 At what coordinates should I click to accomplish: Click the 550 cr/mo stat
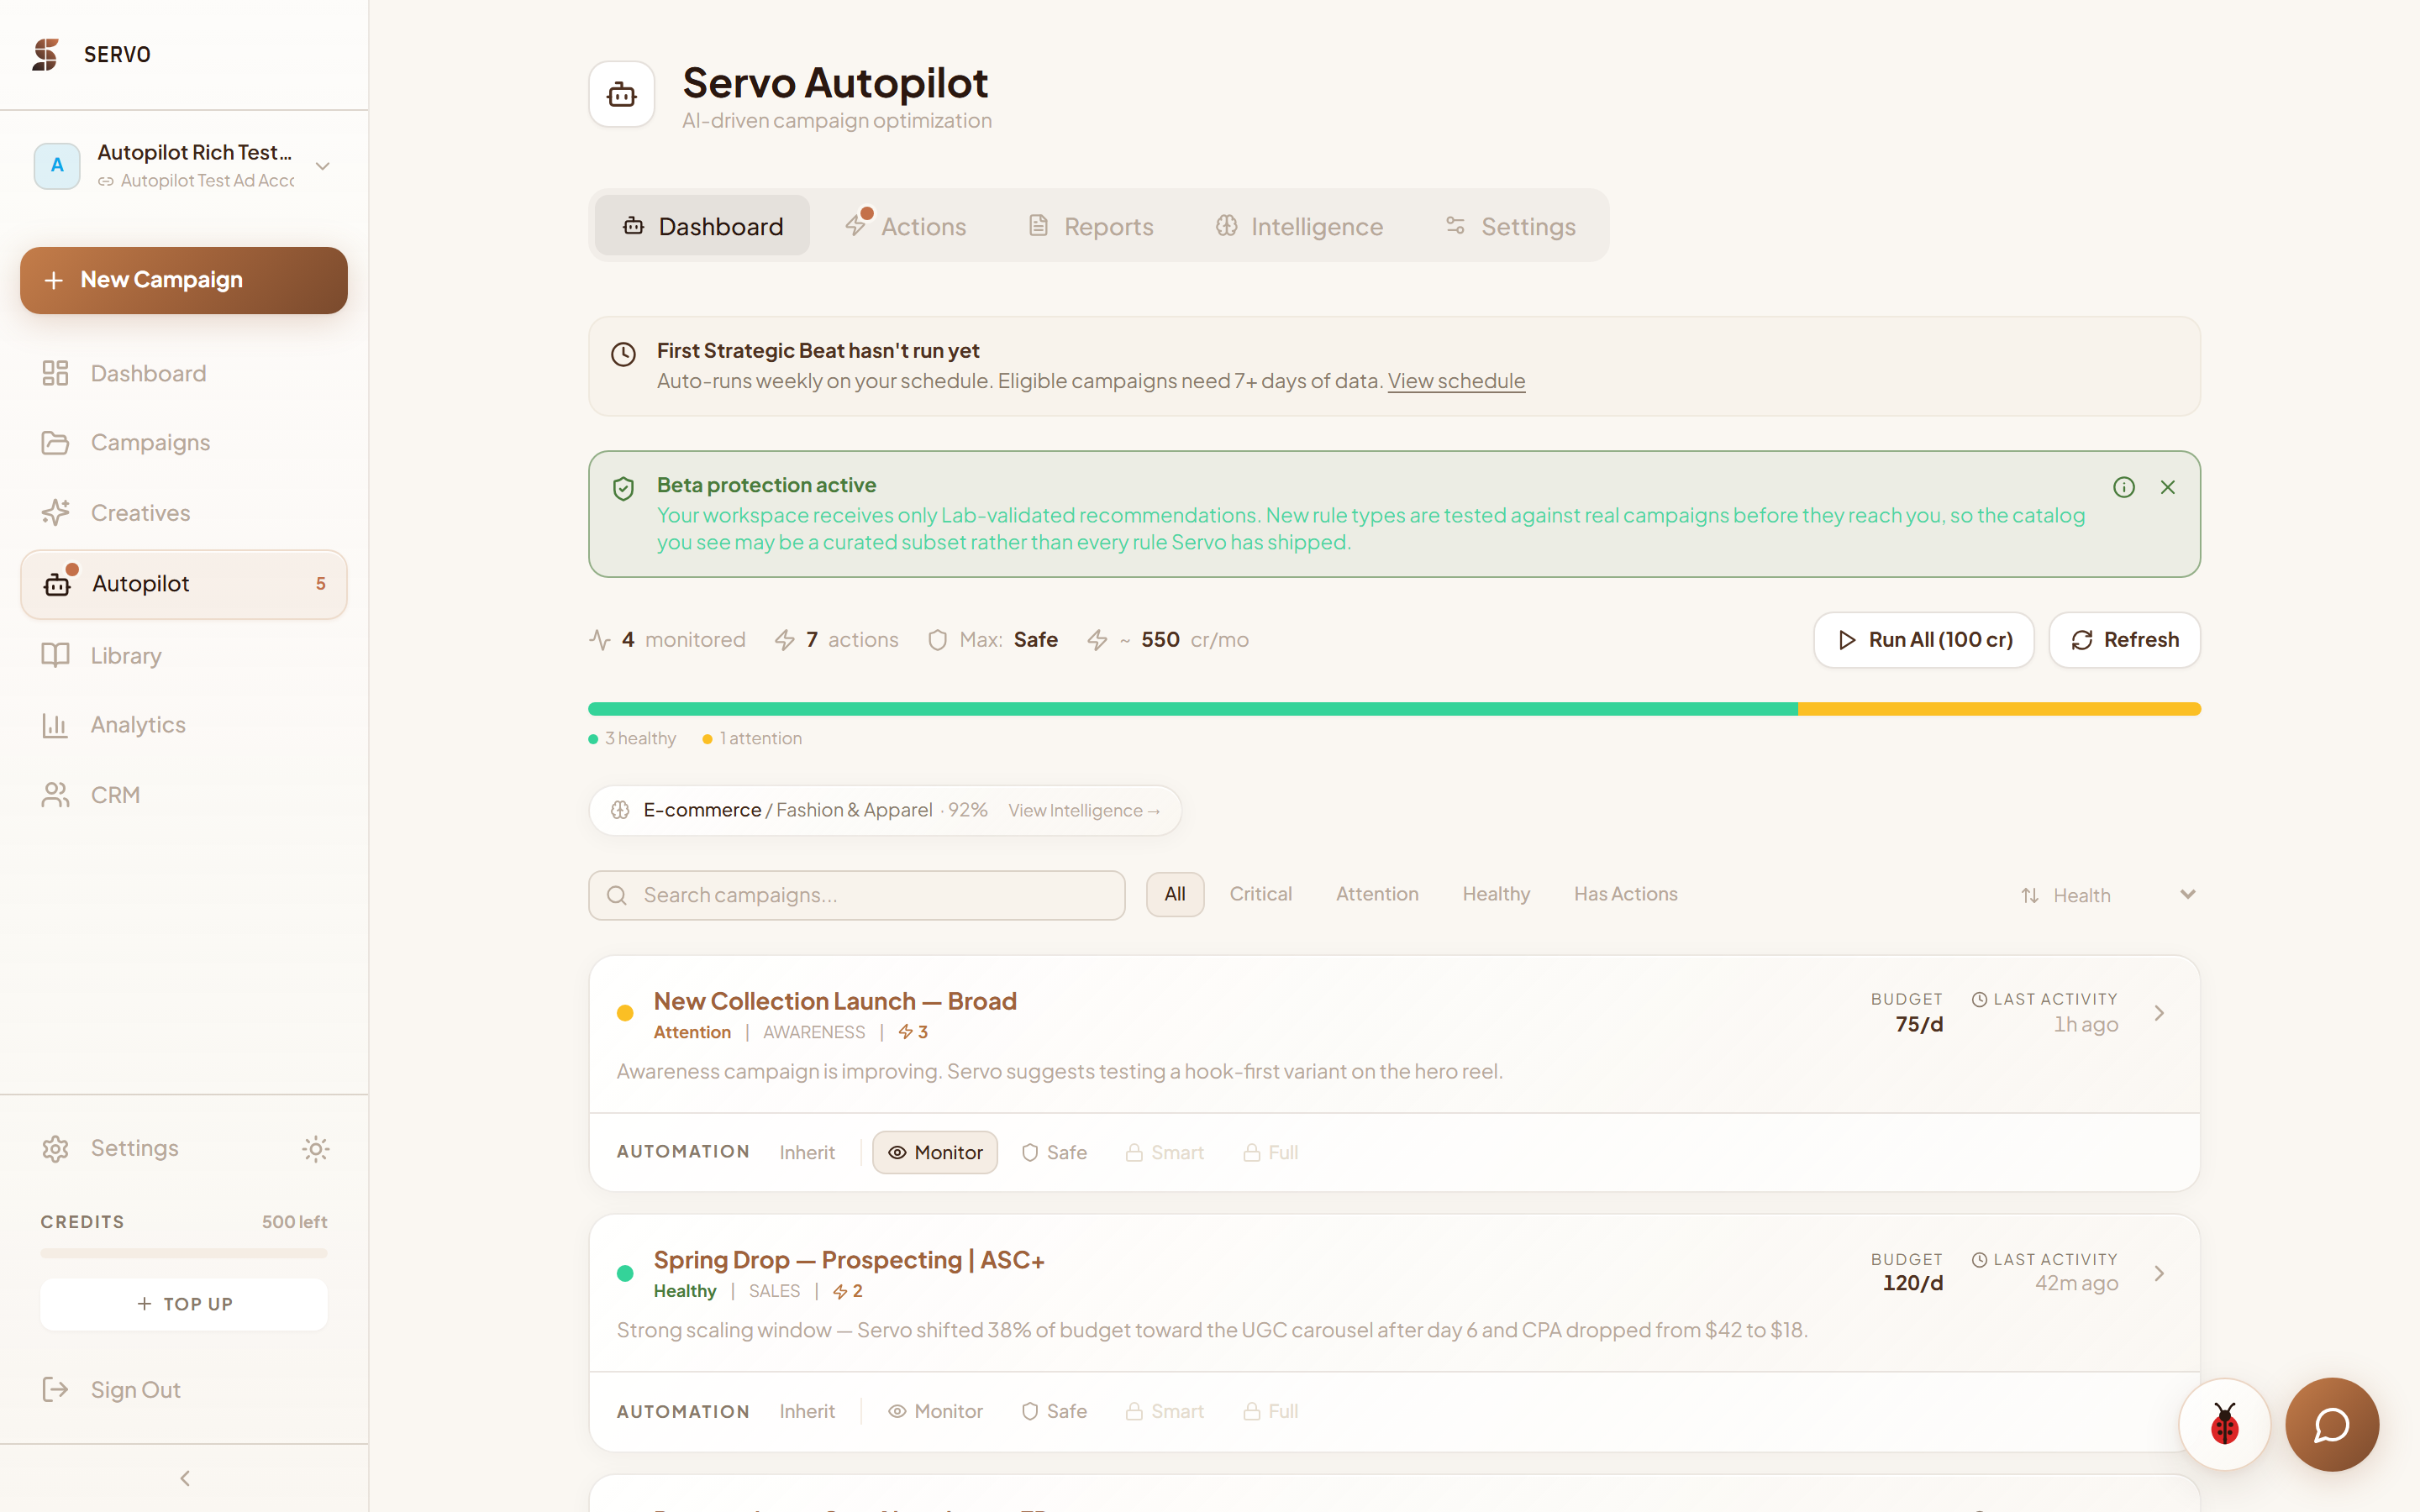tap(1168, 640)
